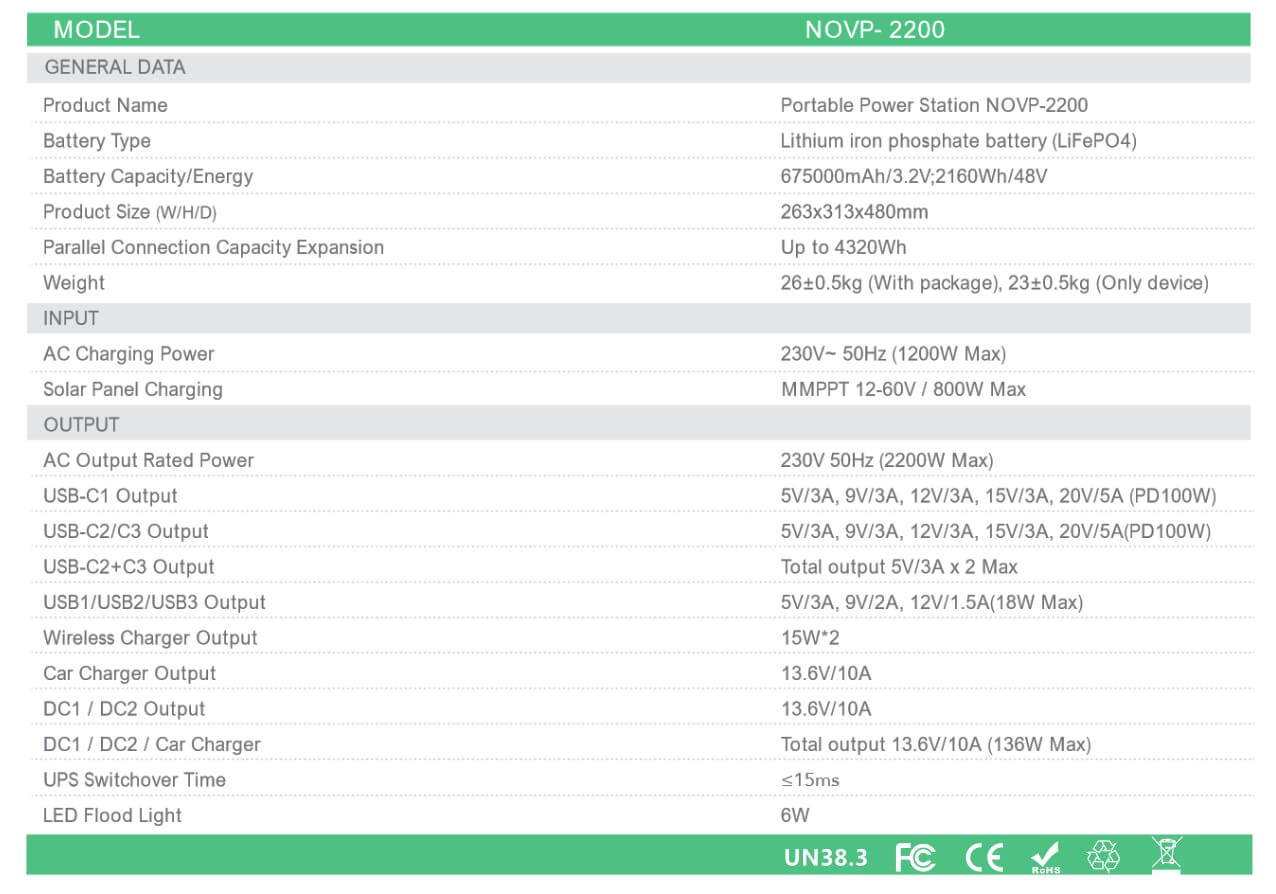Screen dimensions: 1276x894
Task: Click the LED Flood Light 6W value
Action: tap(795, 815)
